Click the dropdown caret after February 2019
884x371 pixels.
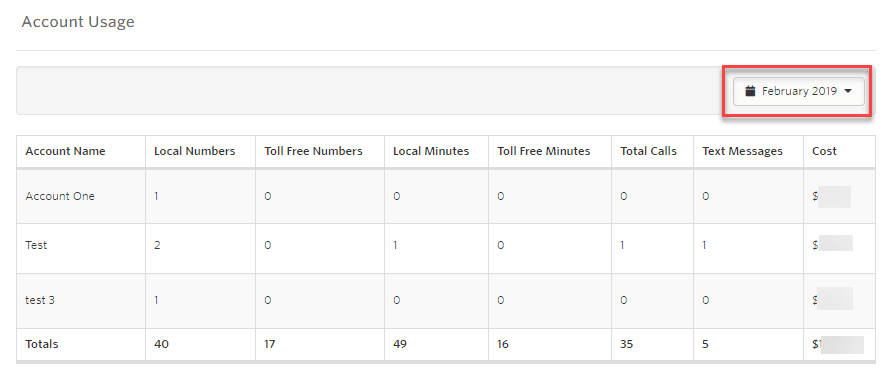(847, 91)
